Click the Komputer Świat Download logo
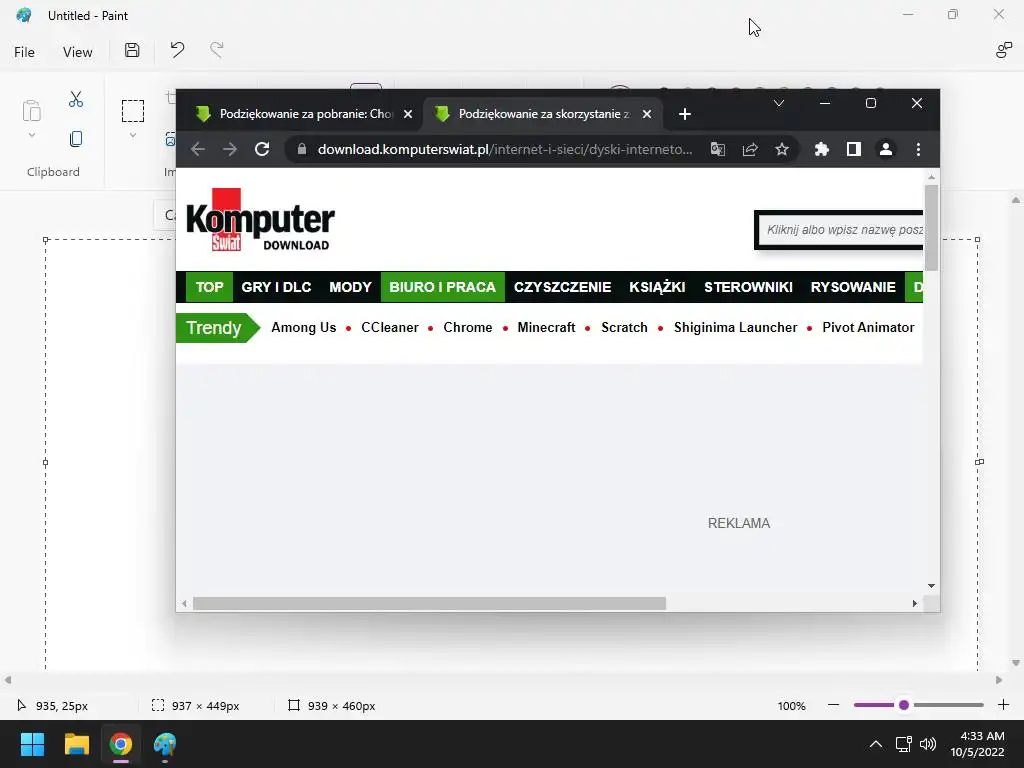Viewport: 1024px width, 768px height. pos(260,220)
